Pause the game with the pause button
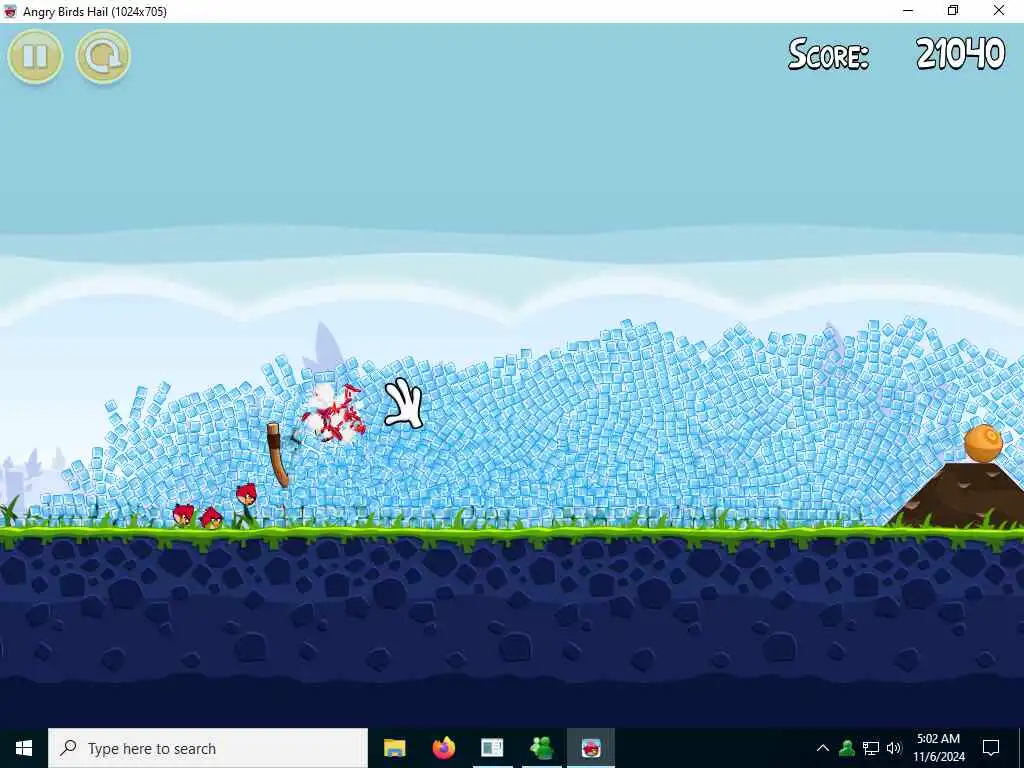1024x768 pixels. (35, 57)
